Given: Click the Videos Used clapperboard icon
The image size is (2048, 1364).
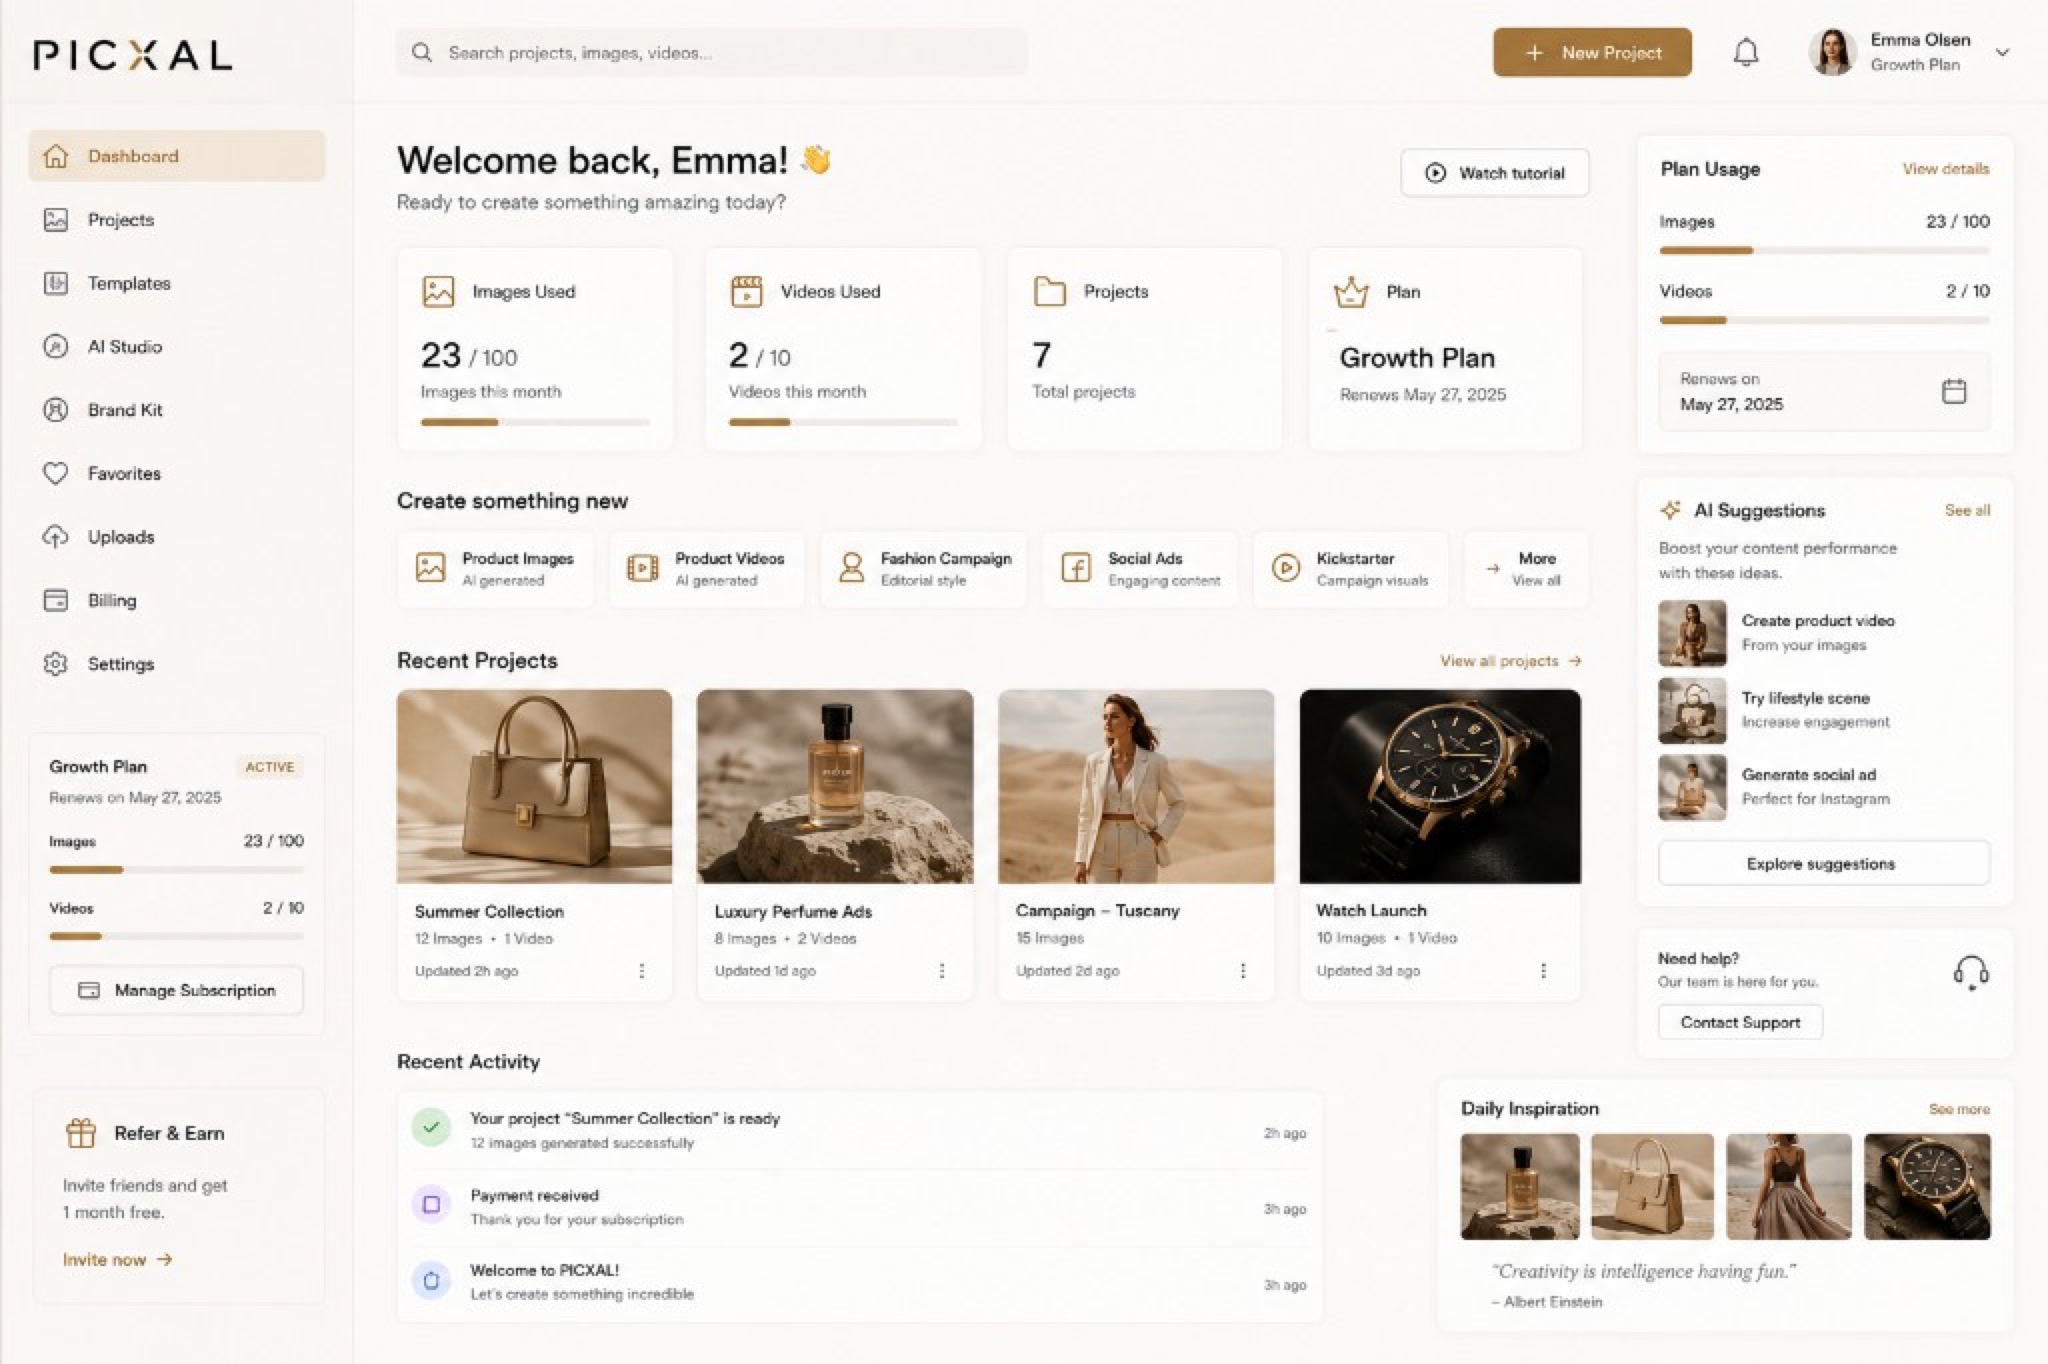Looking at the screenshot, I should click(746, 291).
